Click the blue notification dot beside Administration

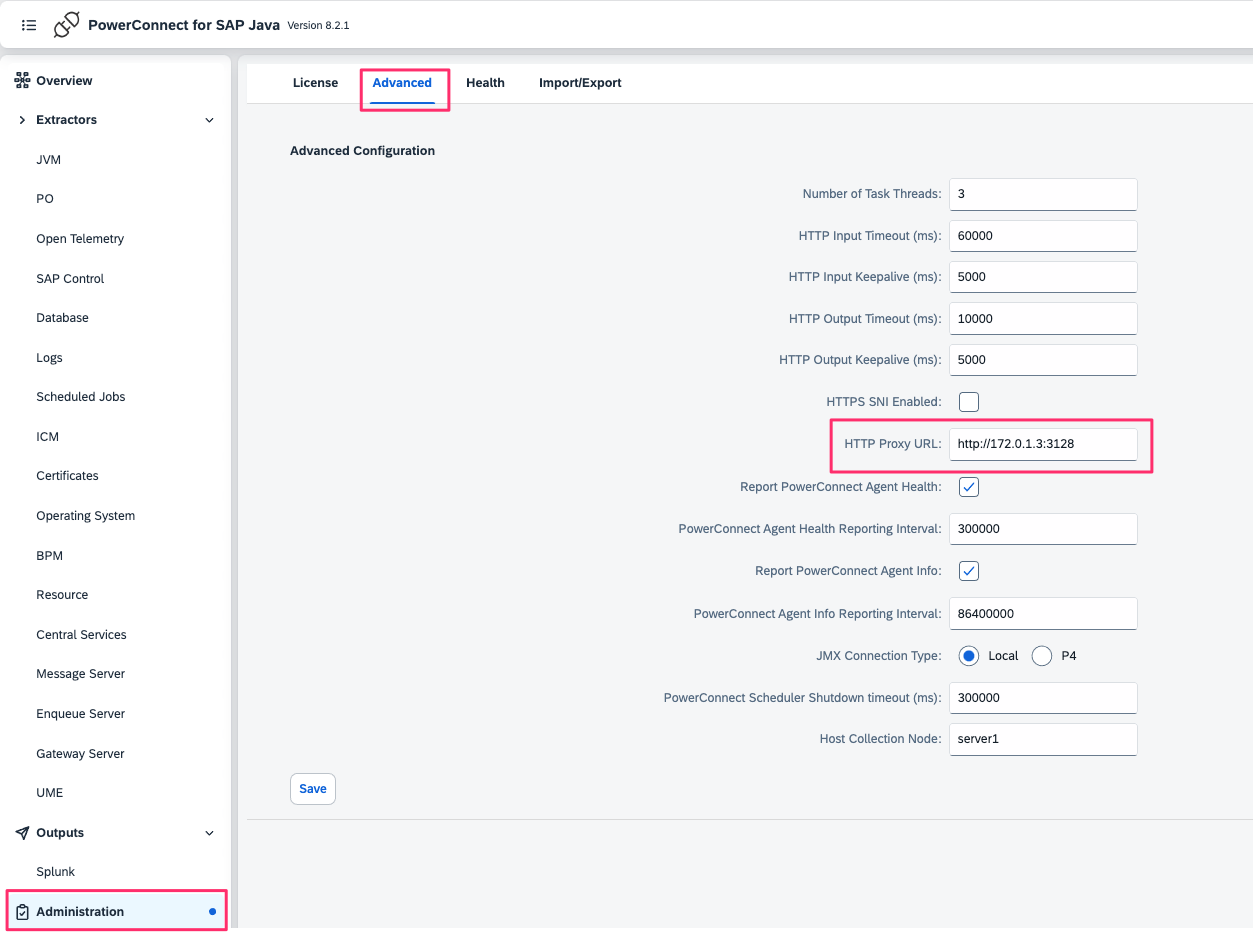pos(211,911)
